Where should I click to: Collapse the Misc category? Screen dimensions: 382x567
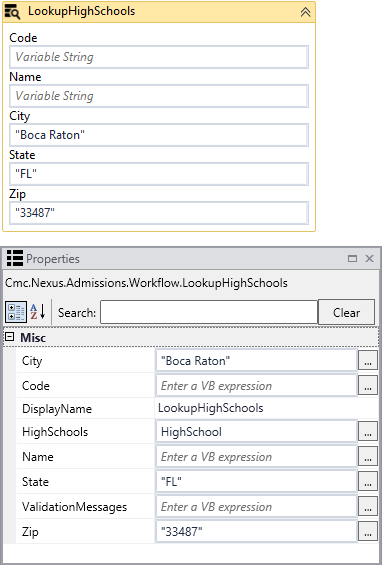pos(10,337)
